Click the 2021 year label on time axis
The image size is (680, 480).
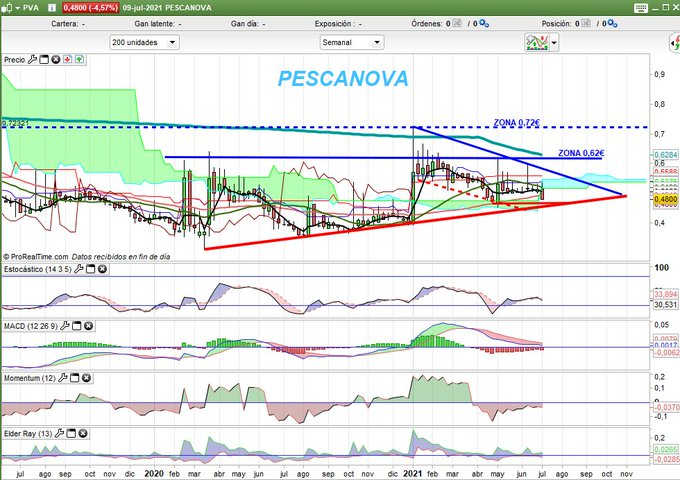click(412, 473)
